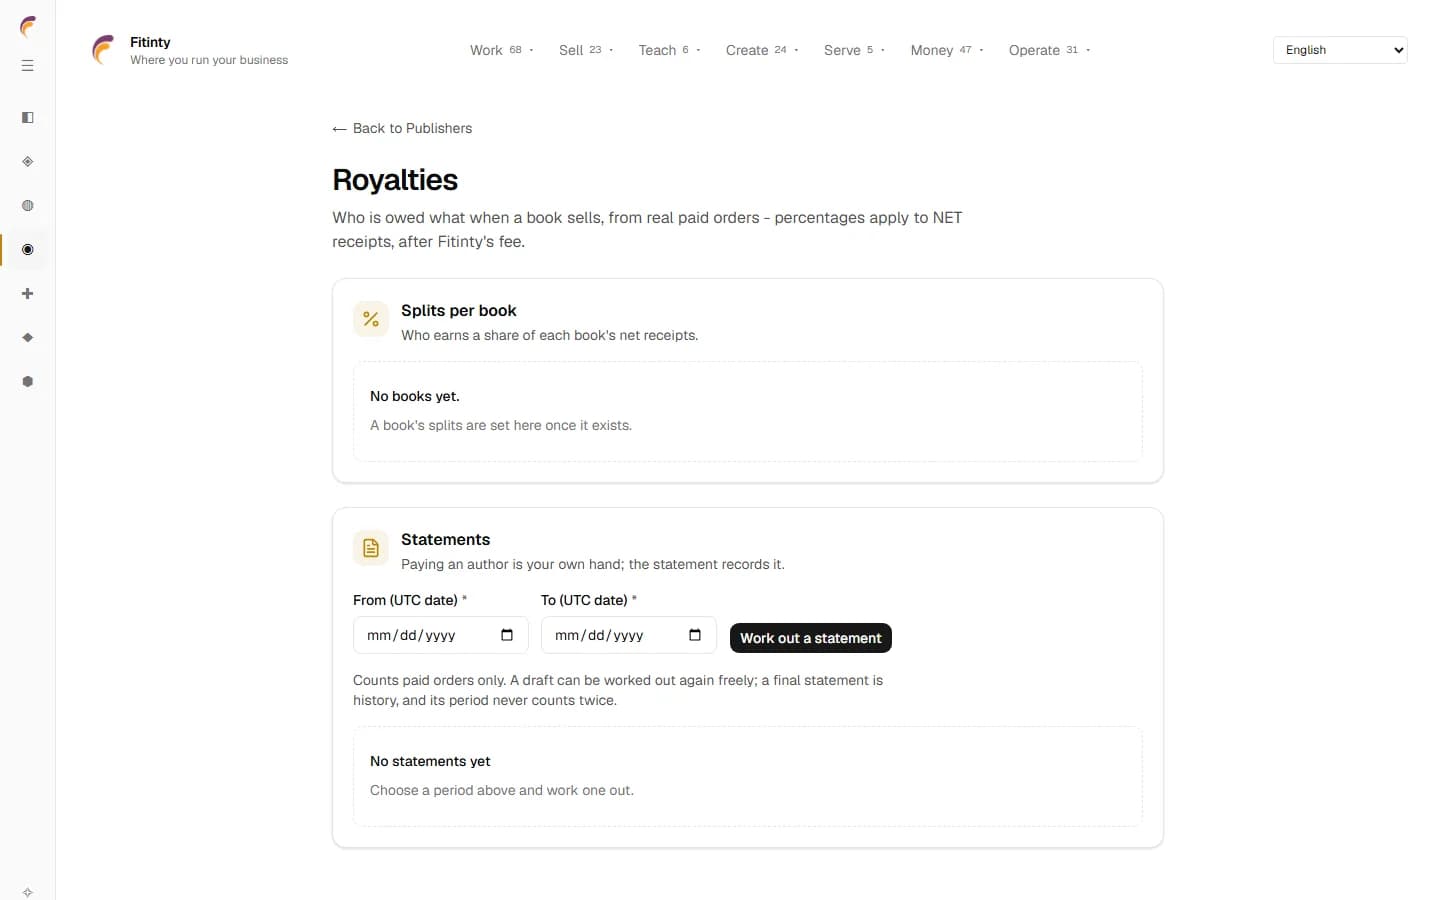The width and height of the screenshot is (1440, 900).
Task: Open the plus sign sidebar icon
Action: (x=28, y=294)
